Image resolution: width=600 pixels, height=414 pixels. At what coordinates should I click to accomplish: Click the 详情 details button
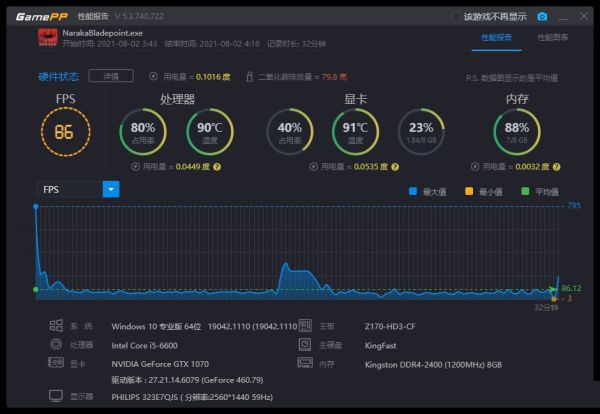pos(110,76)
